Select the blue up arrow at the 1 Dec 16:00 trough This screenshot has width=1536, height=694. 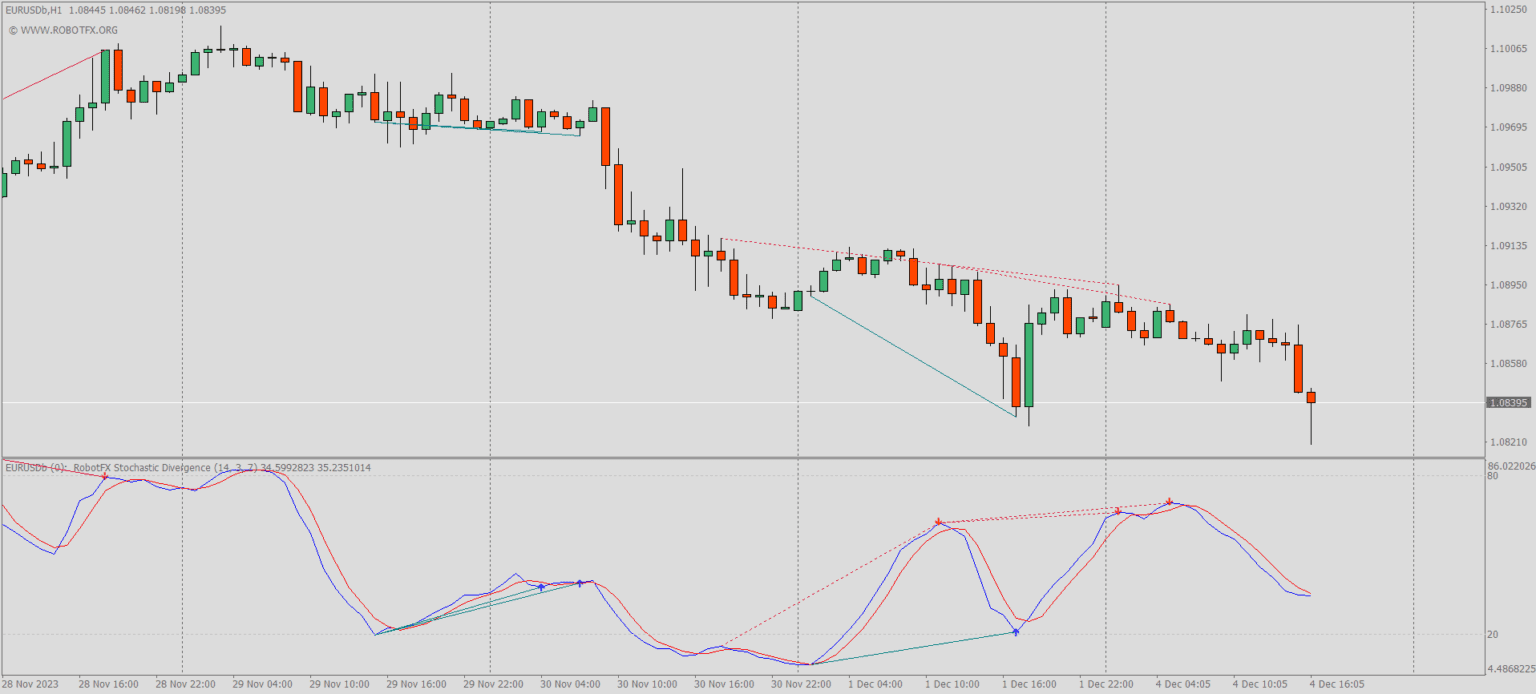1016,631
